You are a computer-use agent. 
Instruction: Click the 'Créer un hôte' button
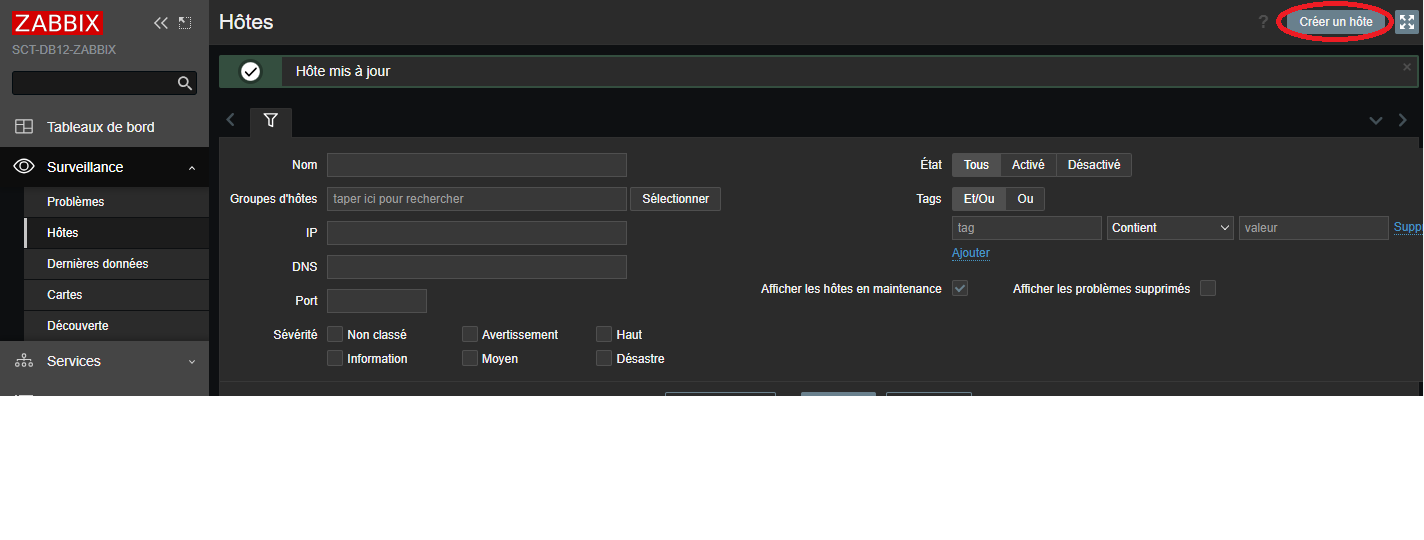[1335, 22]
